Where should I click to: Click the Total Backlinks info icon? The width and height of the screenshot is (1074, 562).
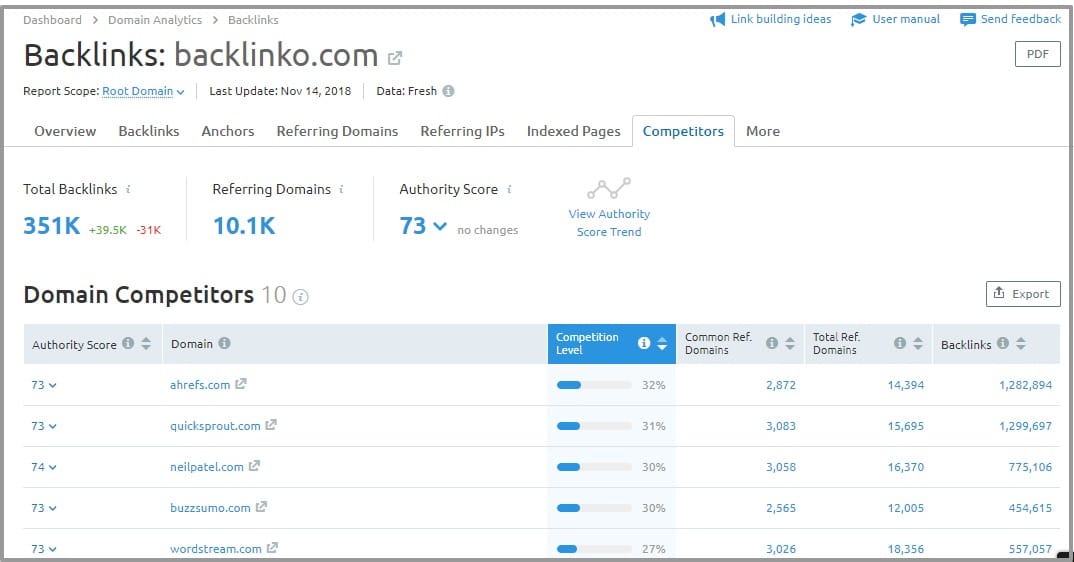click(x=128, y=189)
